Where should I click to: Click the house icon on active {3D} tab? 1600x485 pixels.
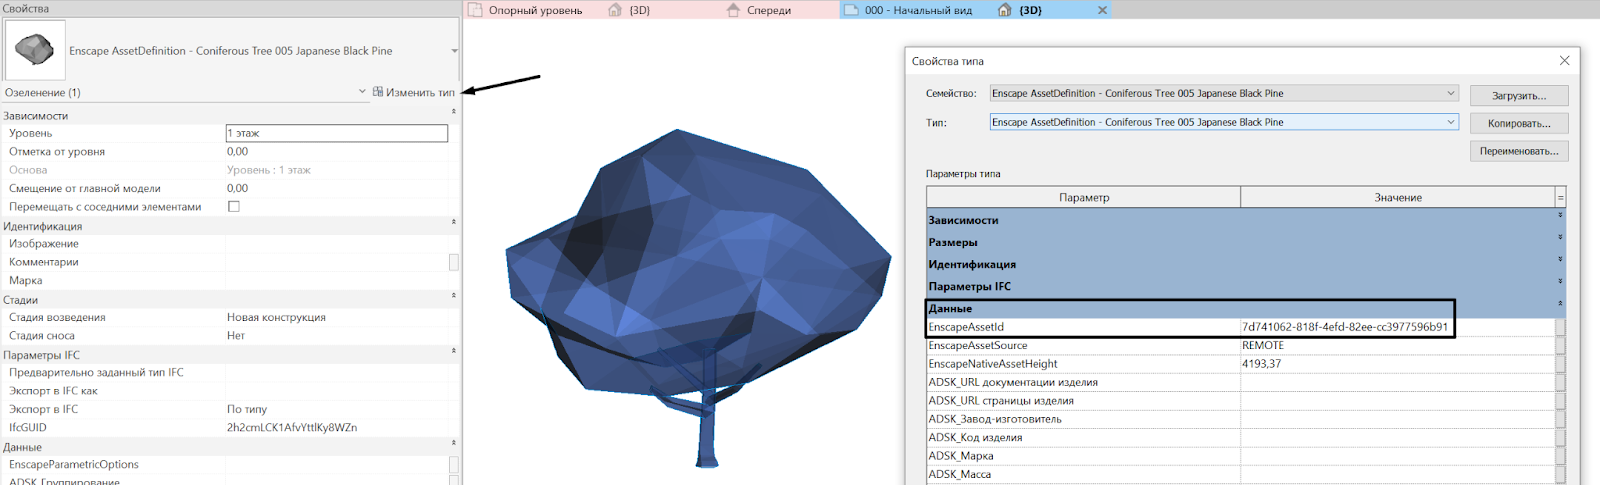point(1005,10)
